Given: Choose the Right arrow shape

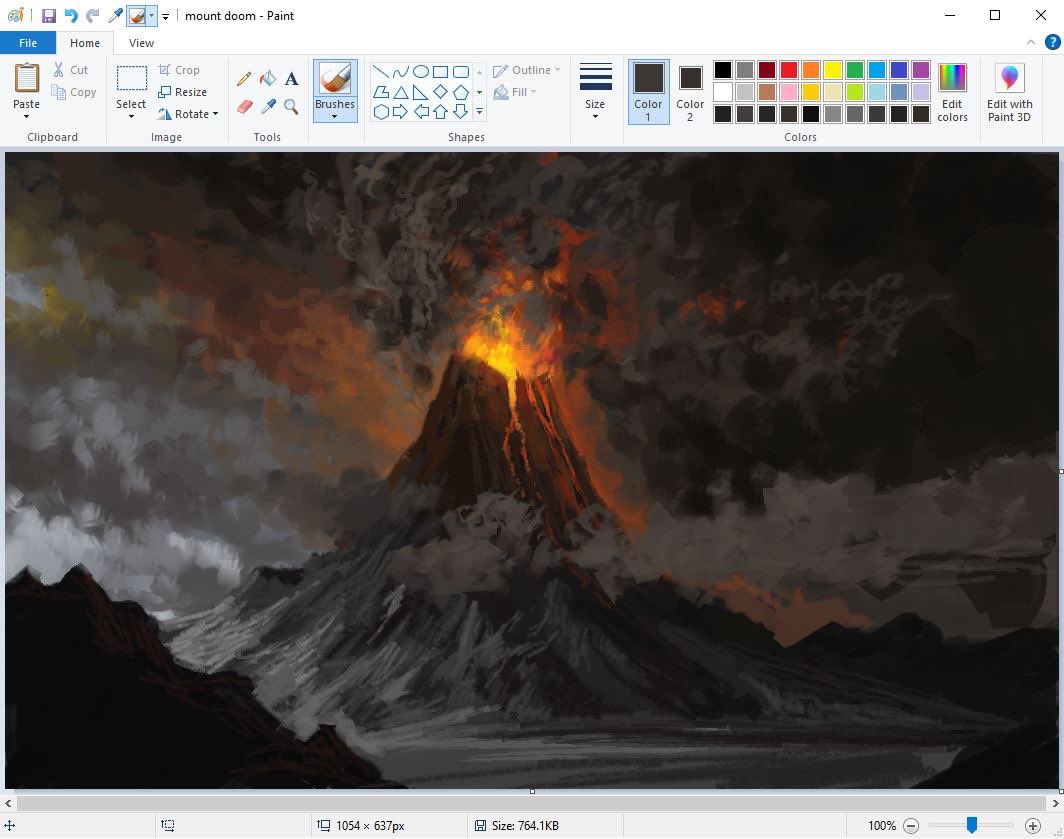Looking at the screenshot, I should (400, 112).
